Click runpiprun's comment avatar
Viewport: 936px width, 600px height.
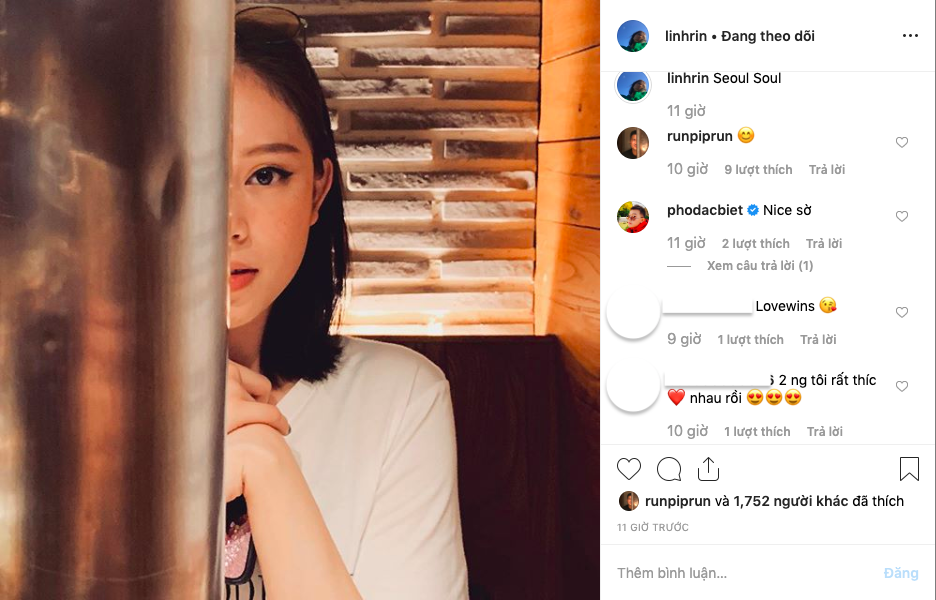click(x=633, y=143)
